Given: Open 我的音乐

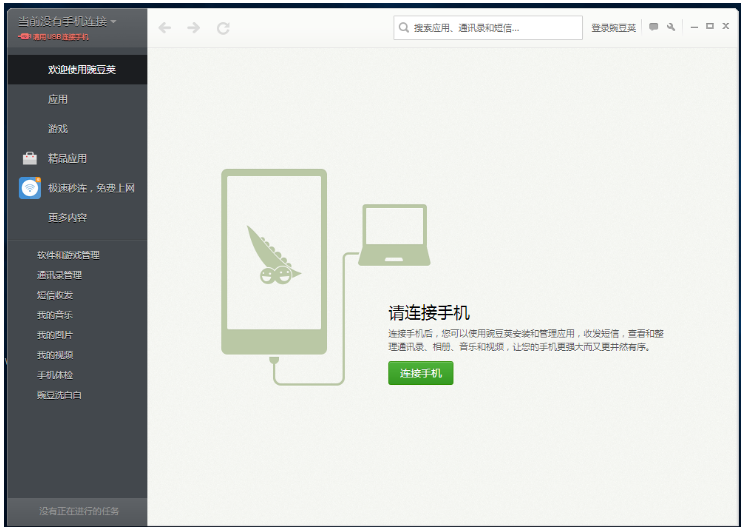Looking at the screenshot, I should 55,315.
